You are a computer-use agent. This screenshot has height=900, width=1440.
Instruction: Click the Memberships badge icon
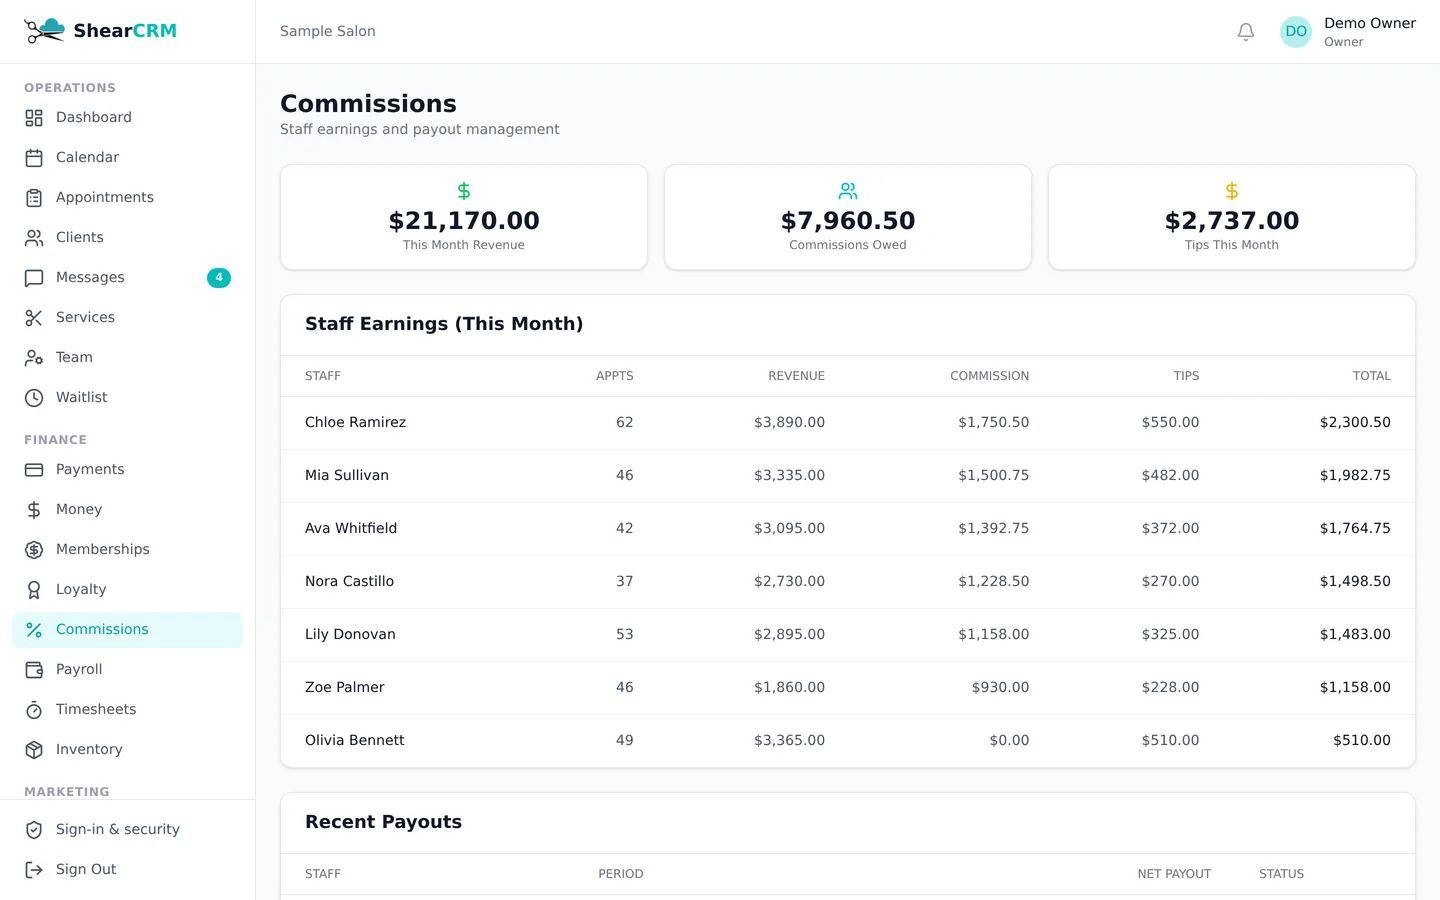click(34, 550)
